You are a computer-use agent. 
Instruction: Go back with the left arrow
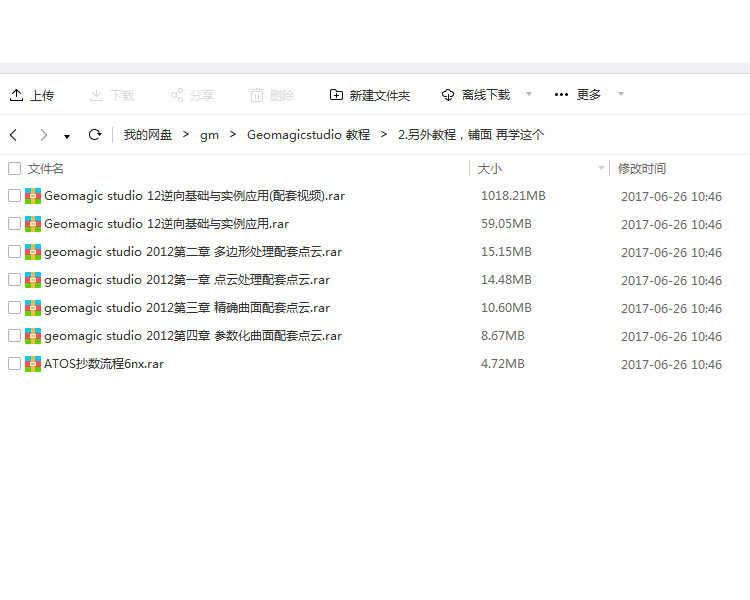[14, 135]
